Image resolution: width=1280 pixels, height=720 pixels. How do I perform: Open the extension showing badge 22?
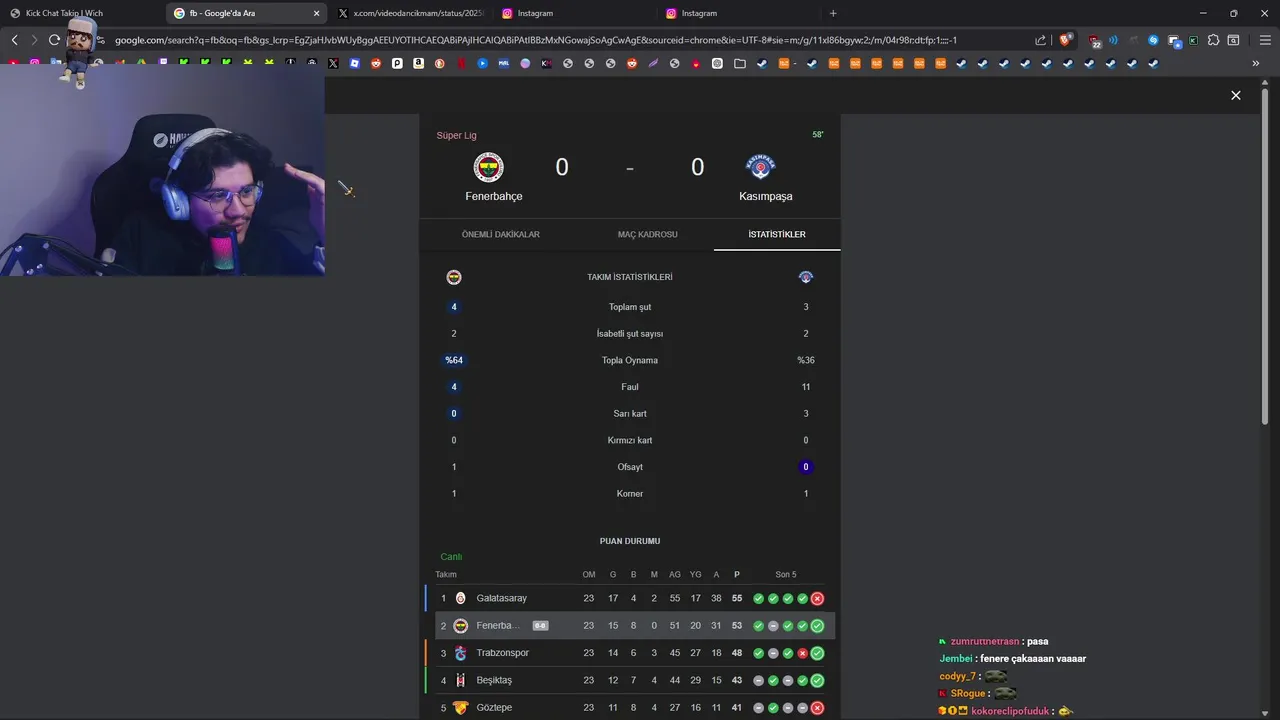(x=1095, y=41)
